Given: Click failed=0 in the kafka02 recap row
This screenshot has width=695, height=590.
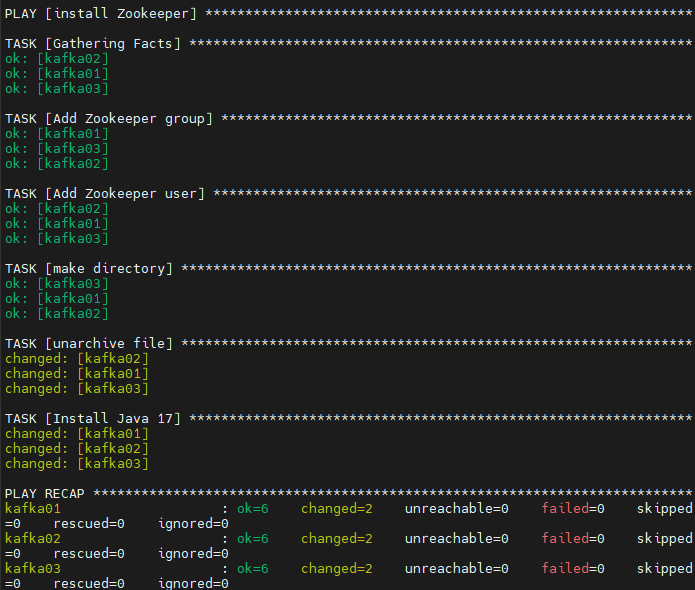Looking at the screenshot, I should pos(573,539).
